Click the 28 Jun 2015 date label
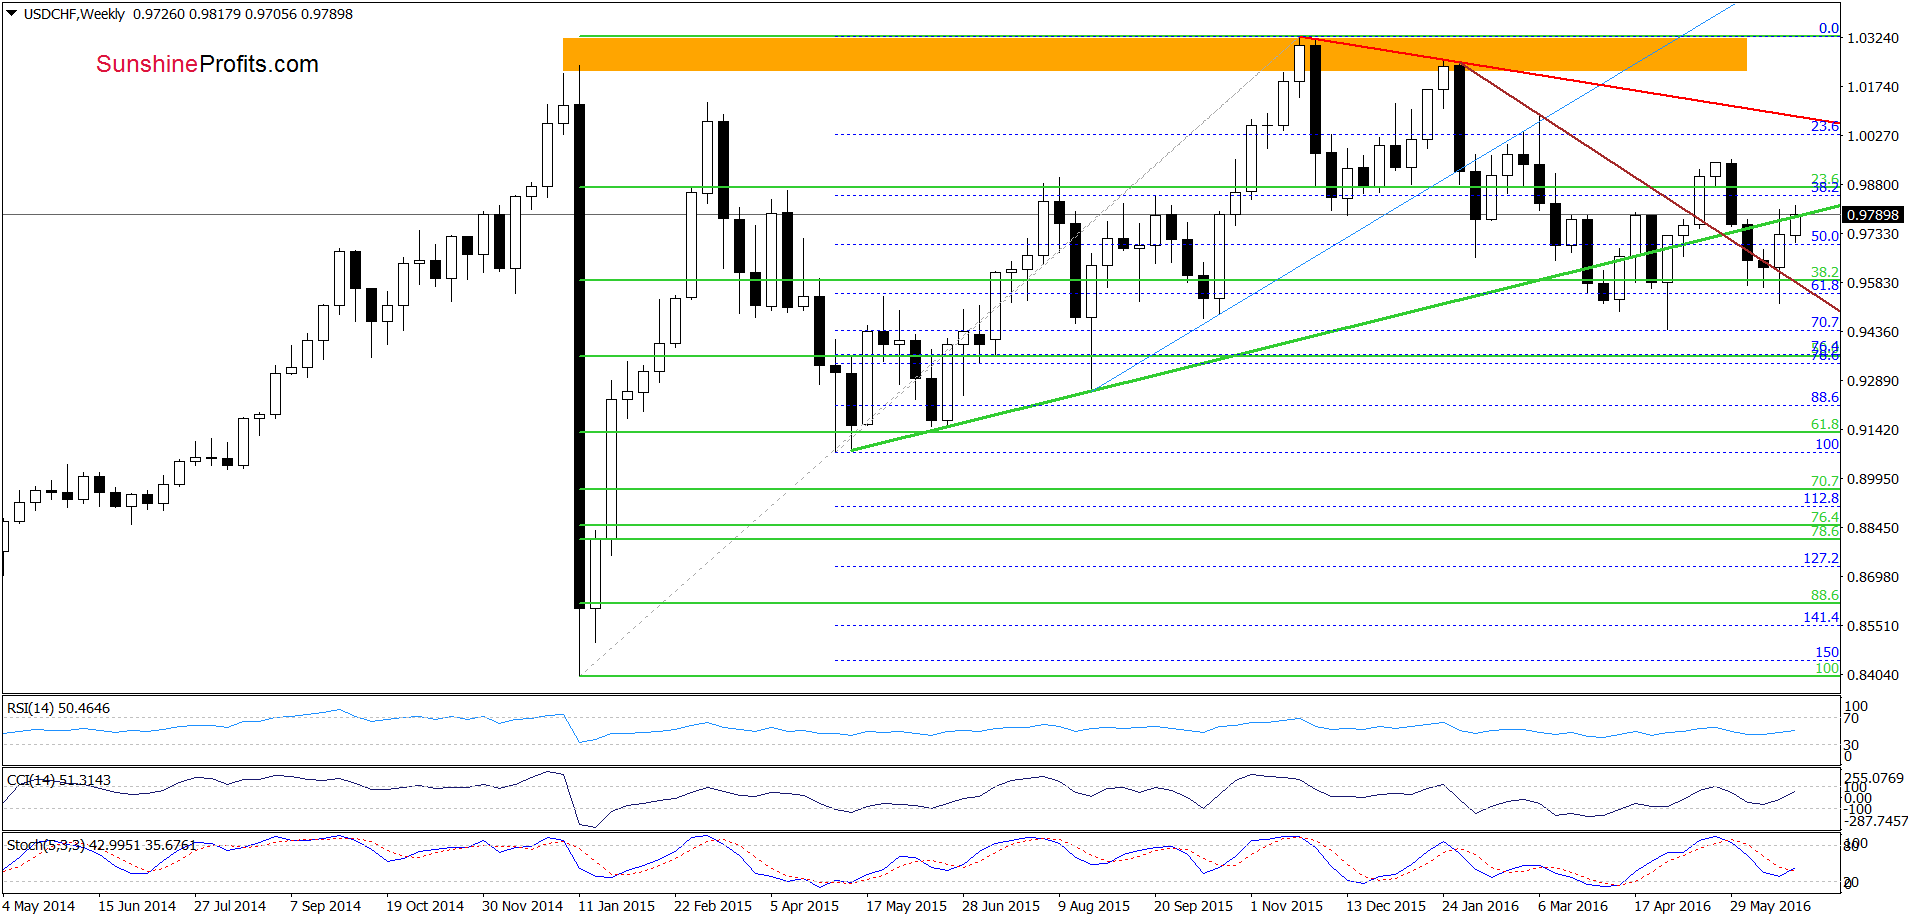The width and height of the screenshot is (1908, 920). point(1001,906)
